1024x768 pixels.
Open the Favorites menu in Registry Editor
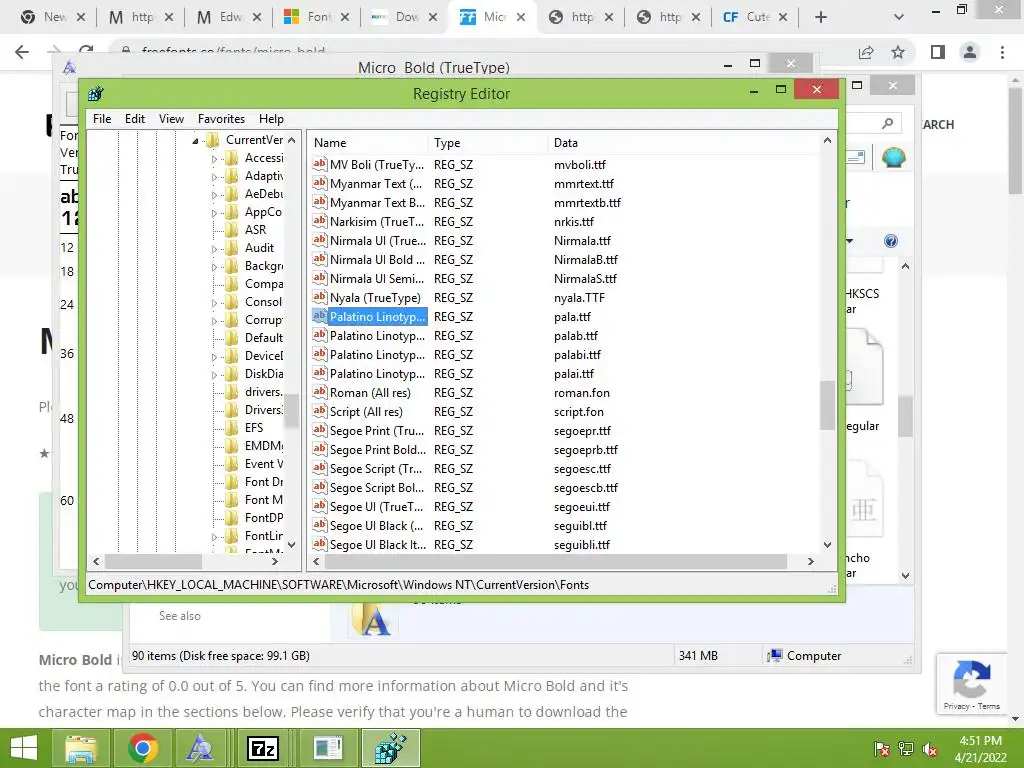coord(221,119)
